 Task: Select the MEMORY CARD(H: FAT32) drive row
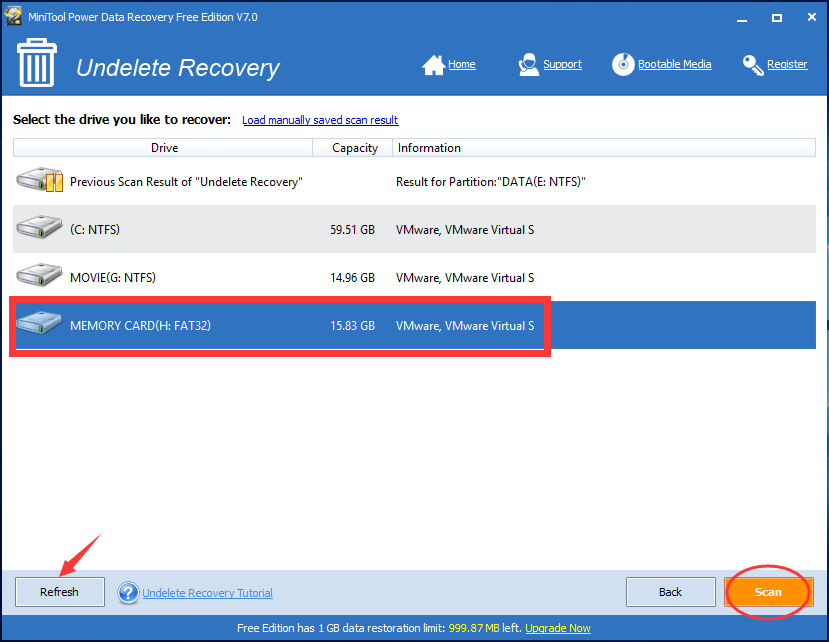coord(414,325)
